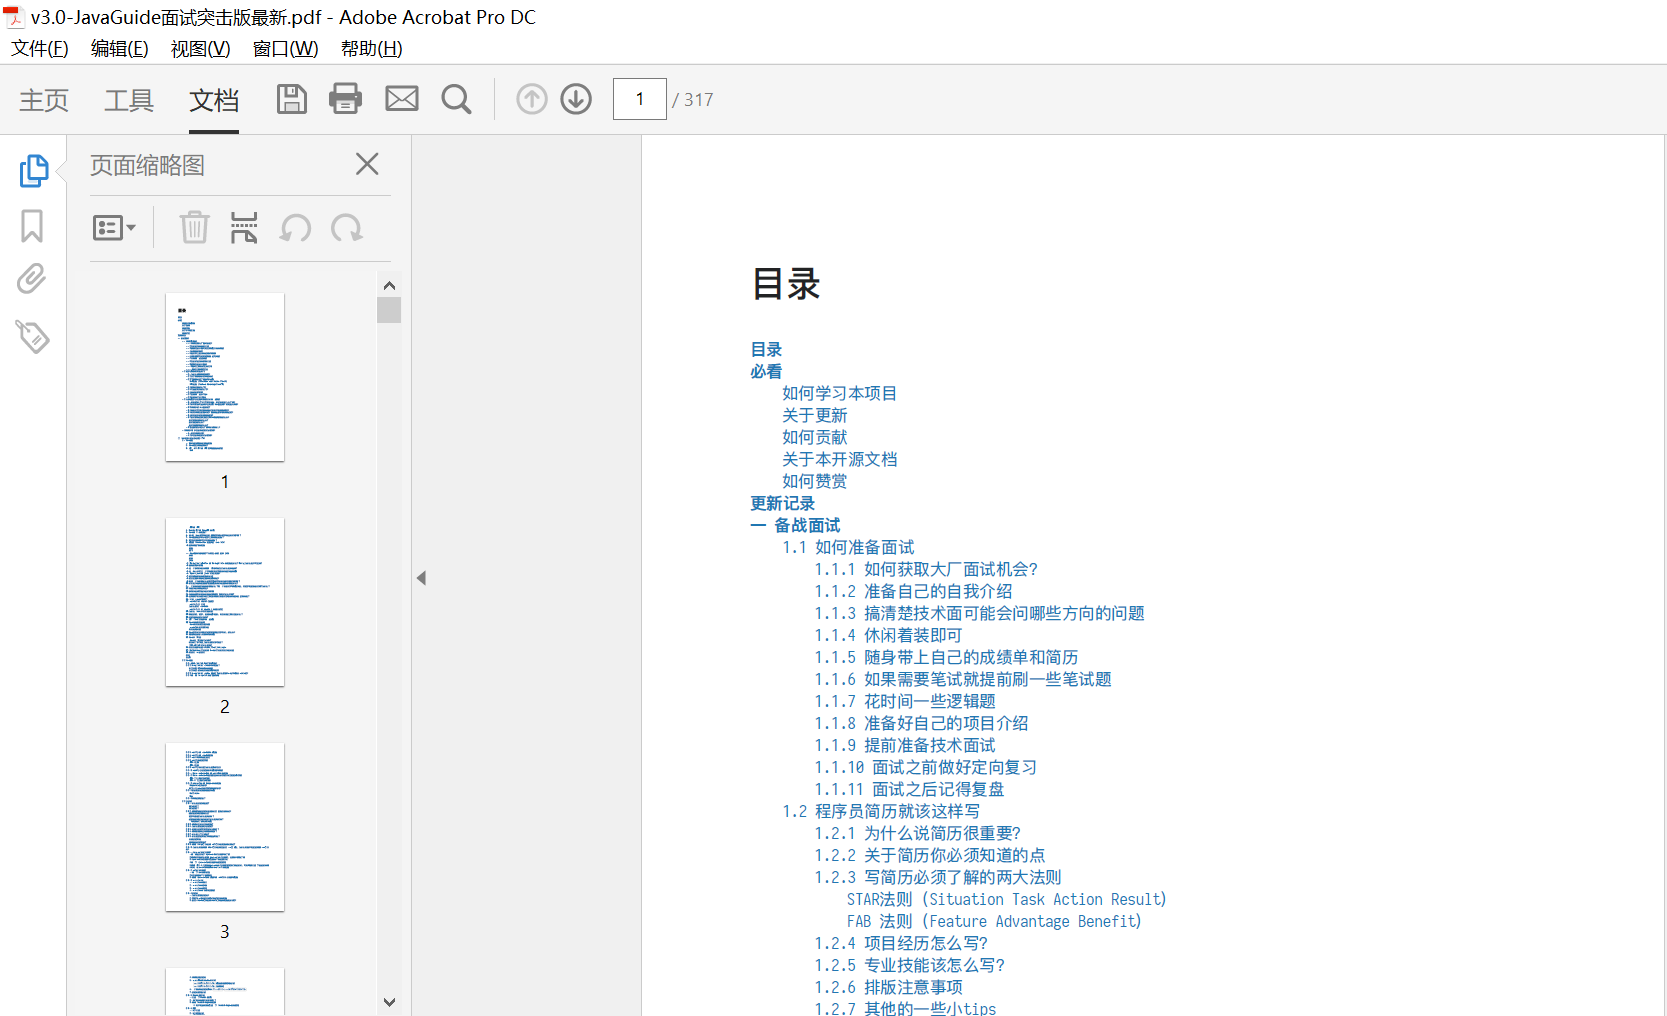The image size is (1667, 1016).
Task: Open the 视图(V) menu
Action: click(x=200, y=49)
